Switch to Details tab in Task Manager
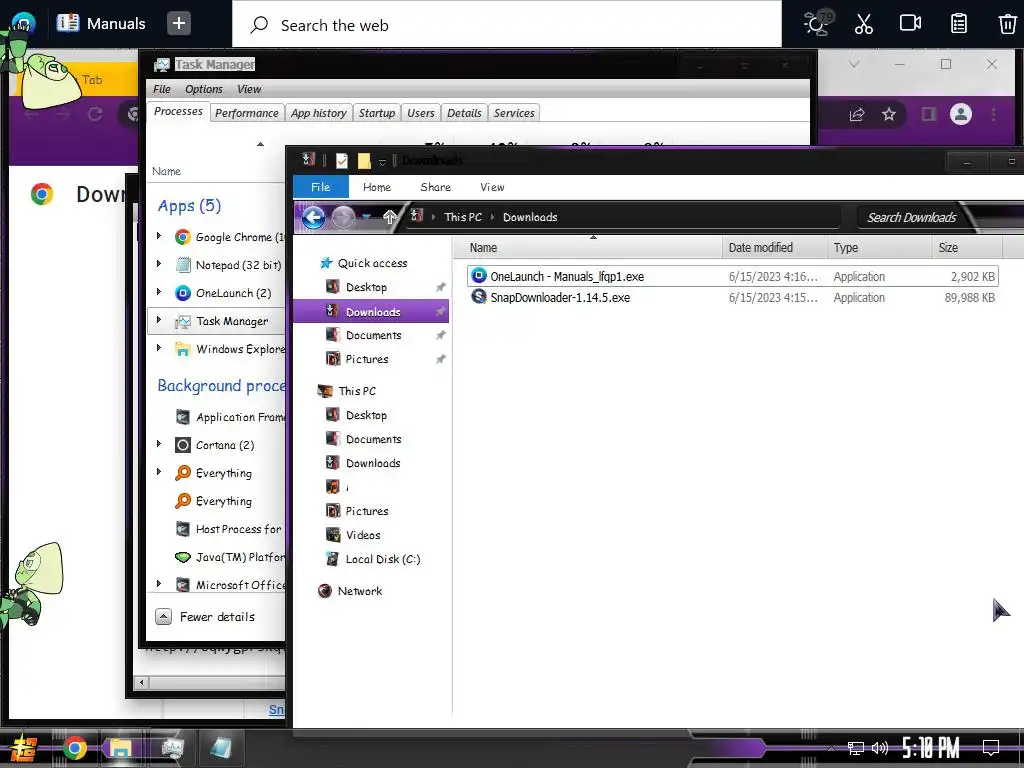The height and width of the screenshot is (768, 1024). [464, 113]
